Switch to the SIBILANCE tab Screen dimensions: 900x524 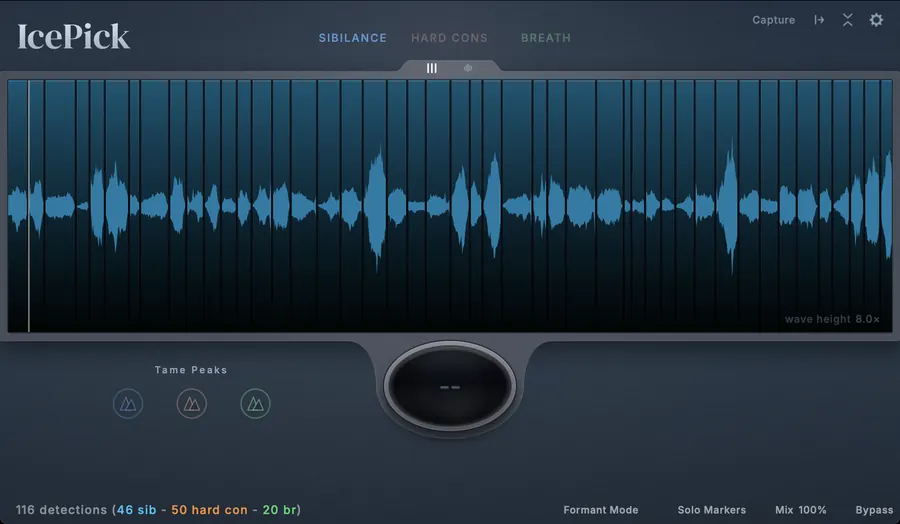coord(352,38)
